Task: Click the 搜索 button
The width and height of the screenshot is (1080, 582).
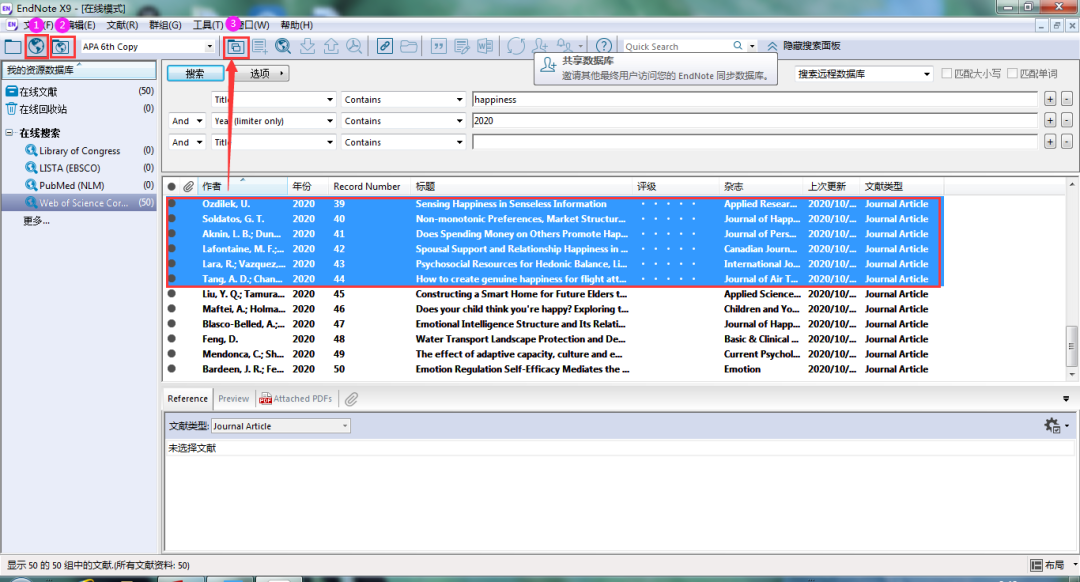Action: 195,74
